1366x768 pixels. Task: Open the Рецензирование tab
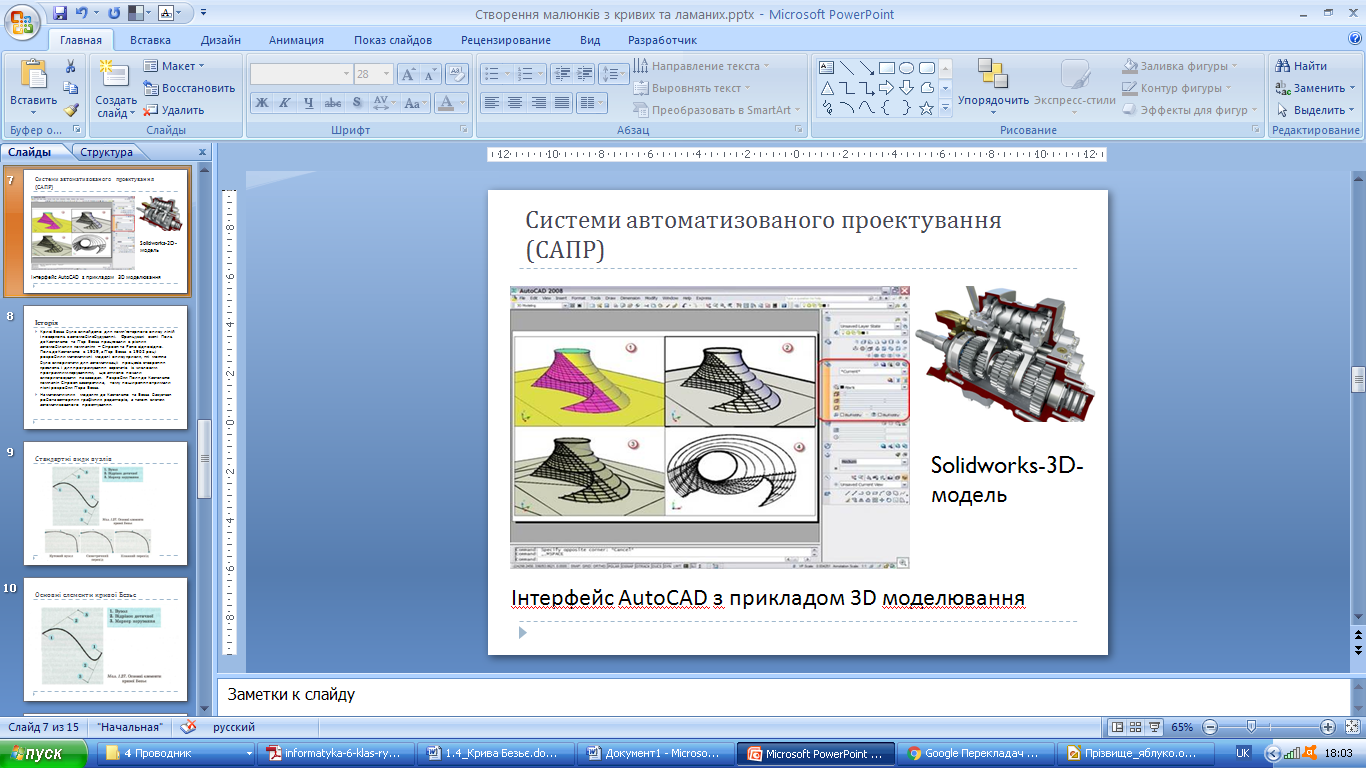(506, 40)
